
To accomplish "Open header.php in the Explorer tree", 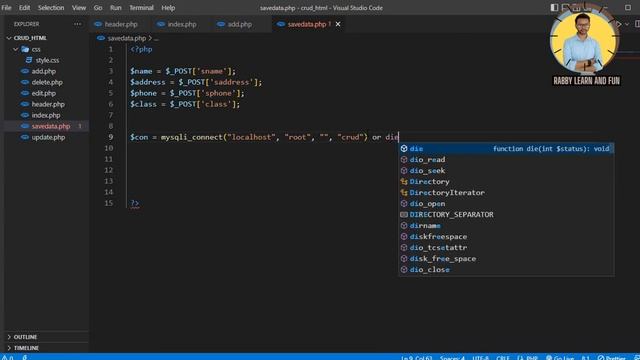I will [x=48, y=104].
